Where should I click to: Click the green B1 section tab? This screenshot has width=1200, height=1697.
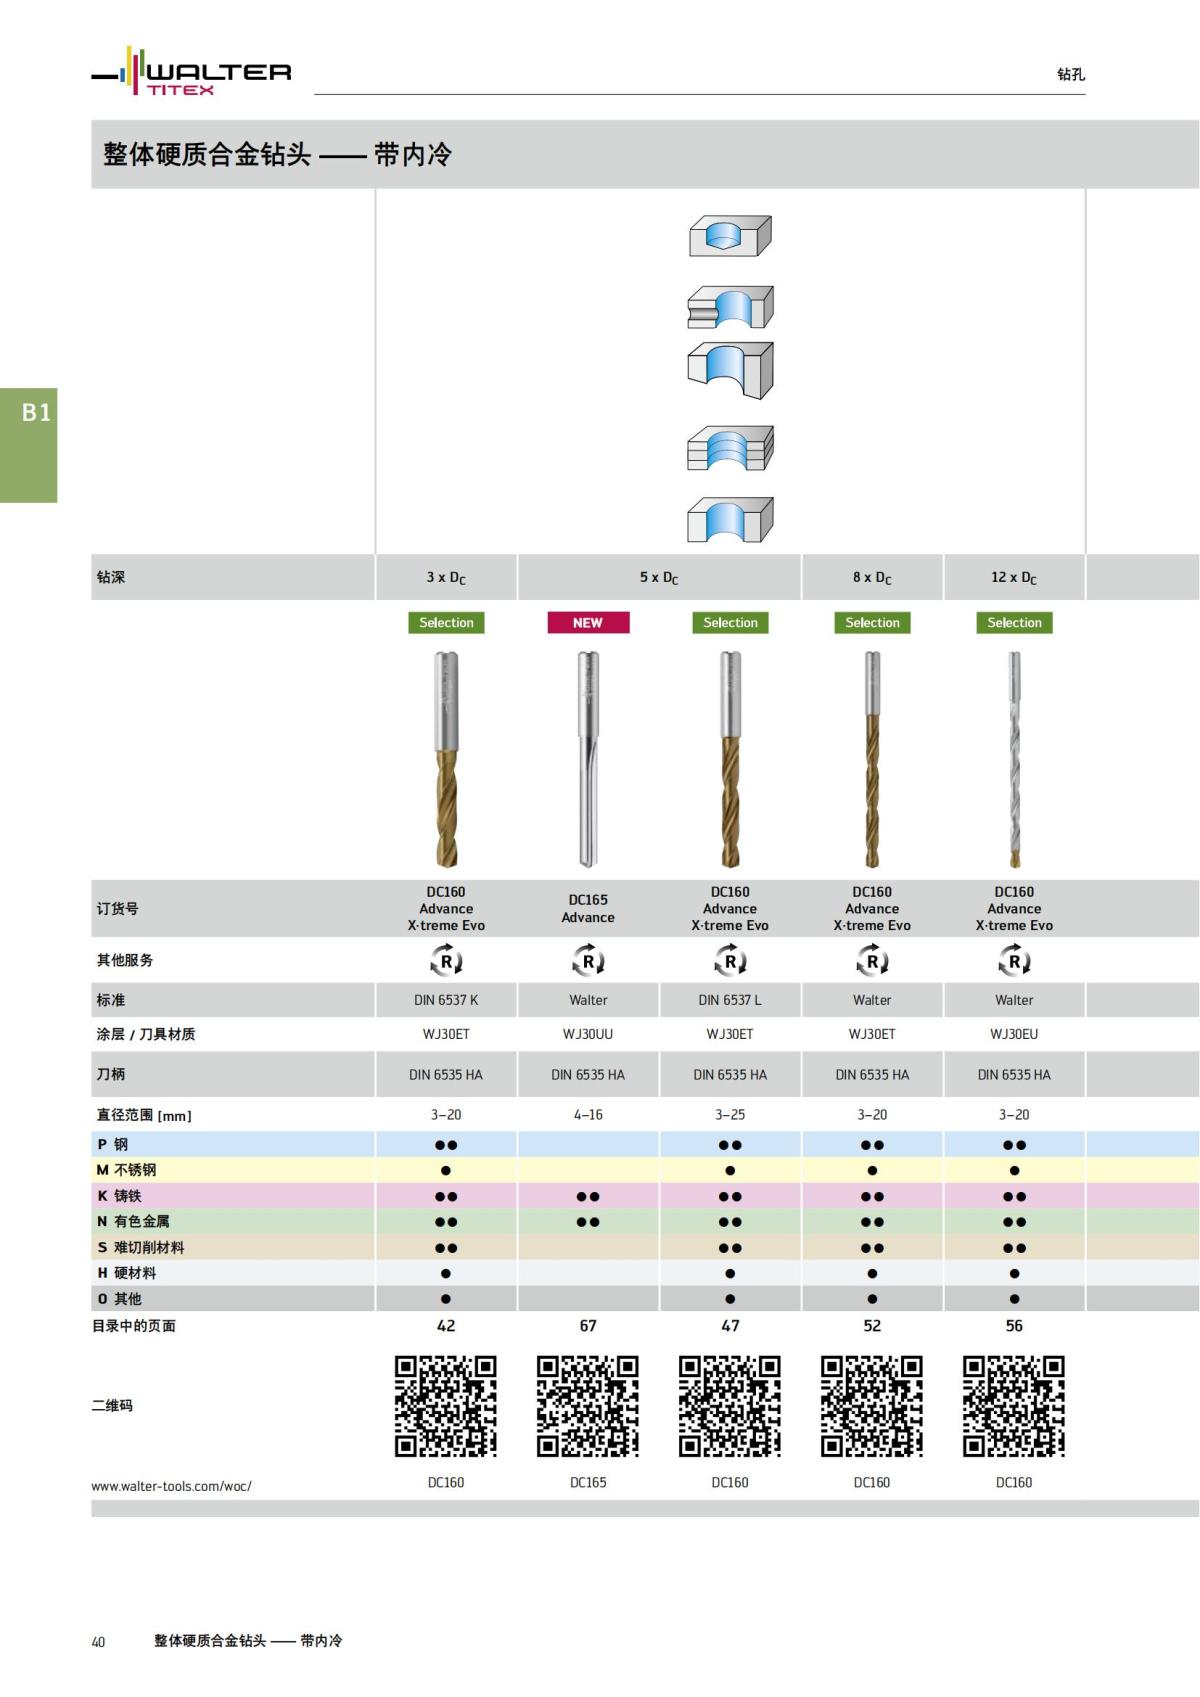(x=28, y=445)
